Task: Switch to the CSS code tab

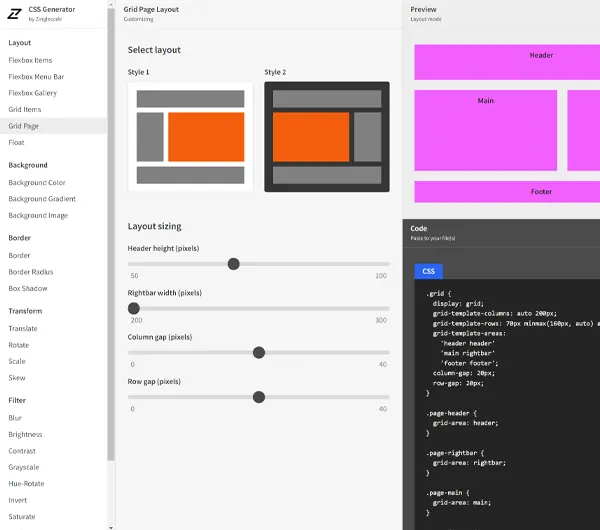Action: click(x=429, y=271)
